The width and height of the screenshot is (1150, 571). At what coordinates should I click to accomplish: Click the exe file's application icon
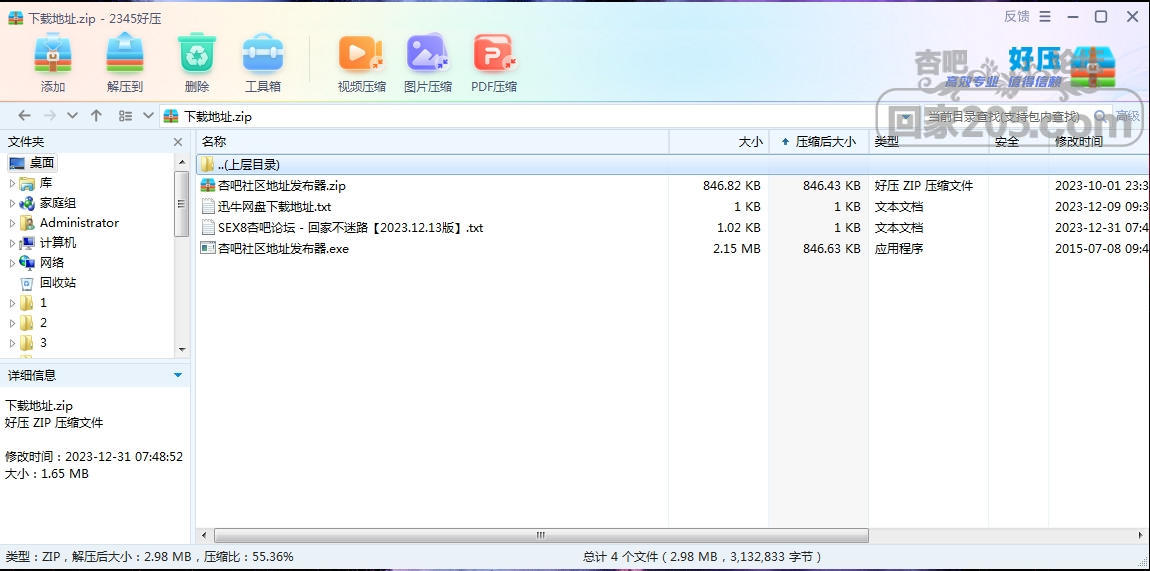click(208, 248)
